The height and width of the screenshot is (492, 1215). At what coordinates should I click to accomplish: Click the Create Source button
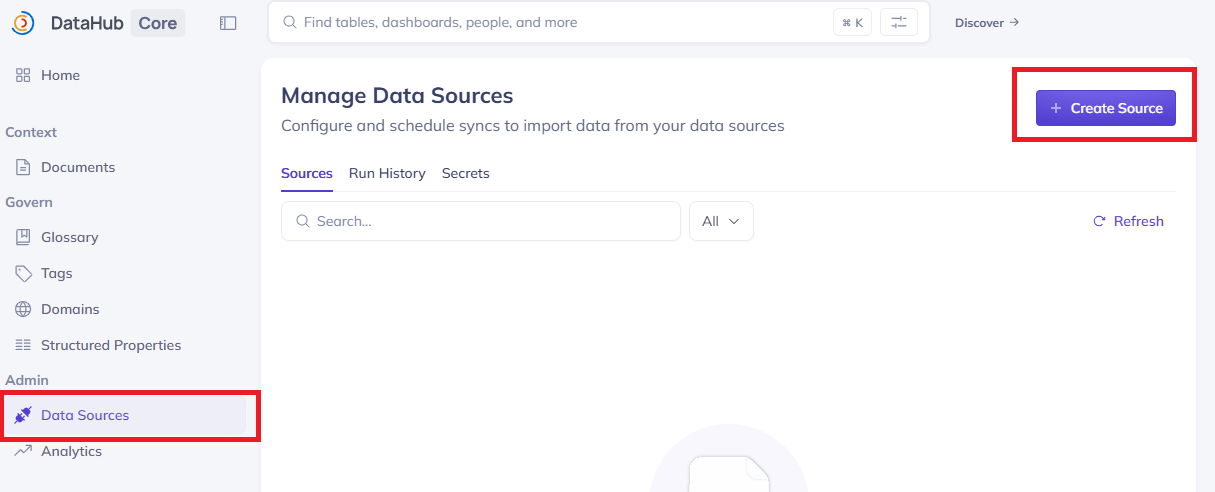pyautogui.click(x=1106, y=108)
